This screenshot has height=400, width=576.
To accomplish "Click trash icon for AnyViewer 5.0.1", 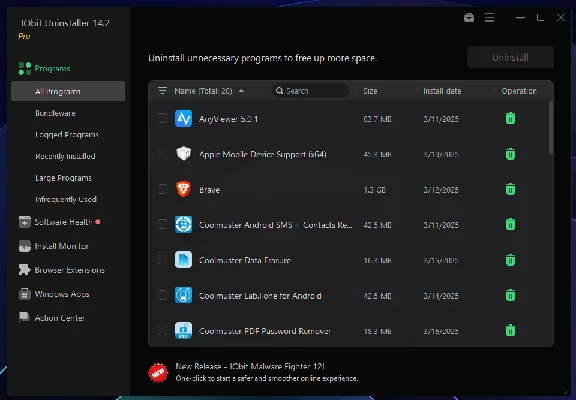I will (510, 118).
